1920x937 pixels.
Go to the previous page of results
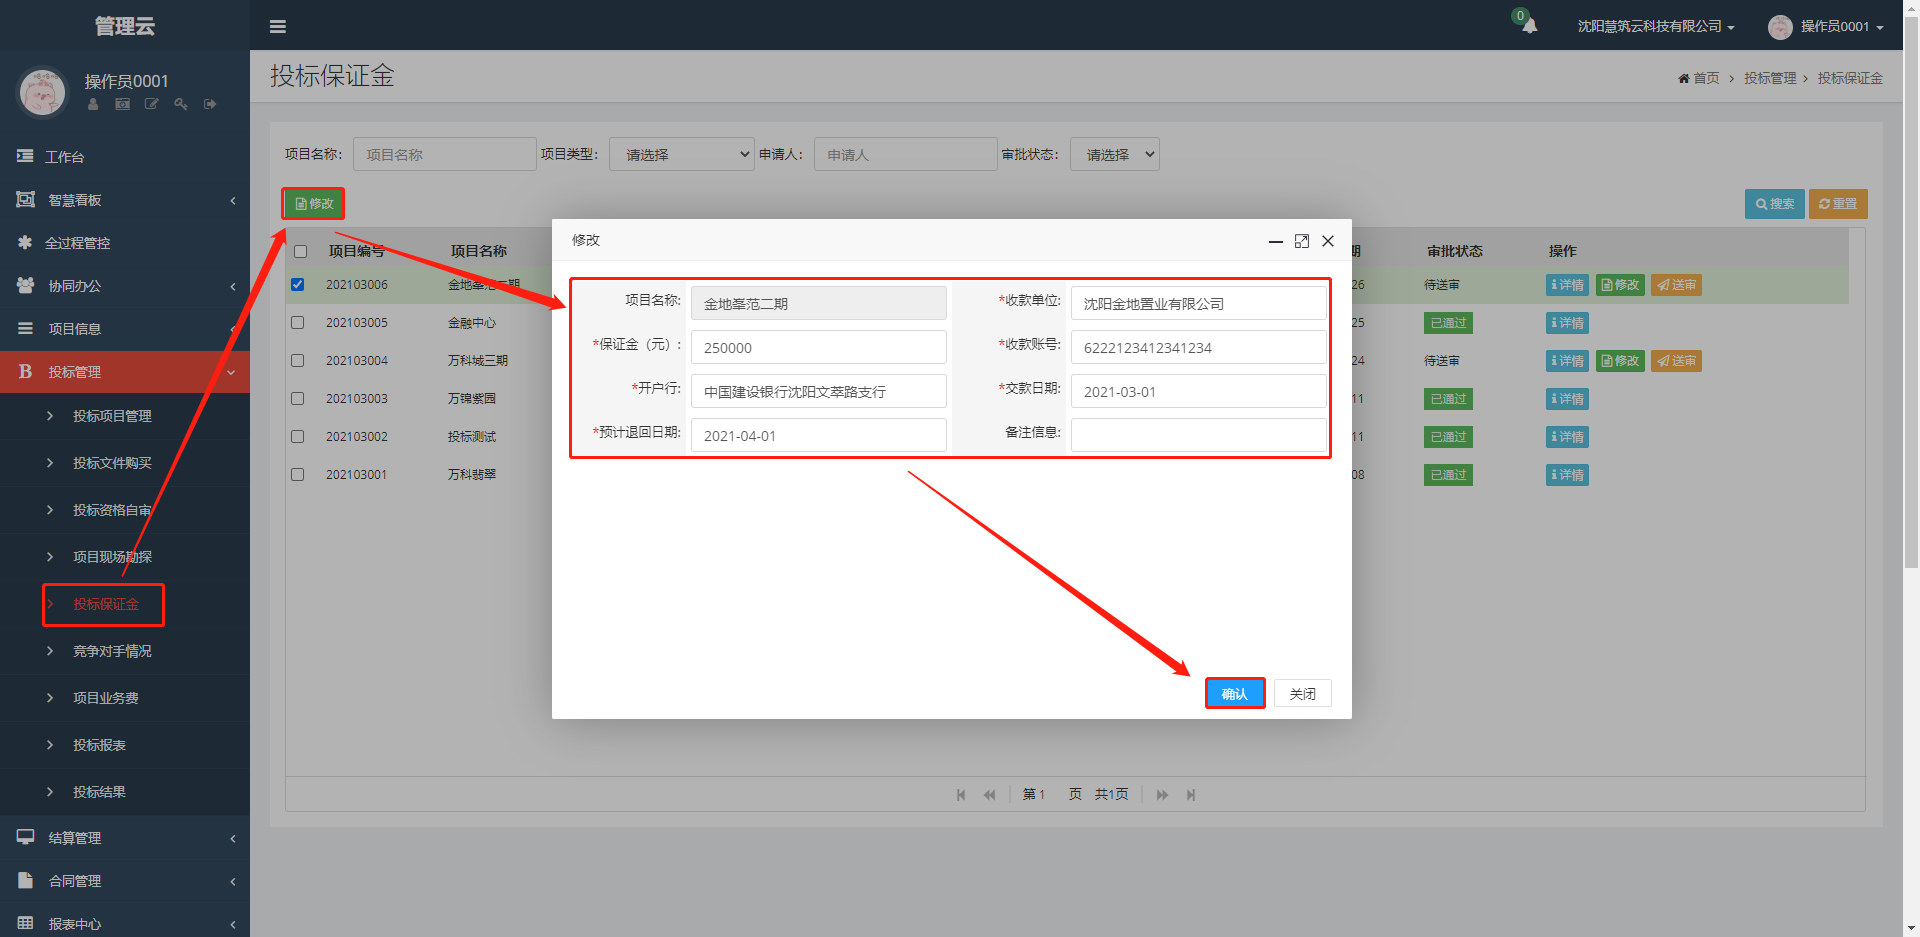(x=990, y=795)
